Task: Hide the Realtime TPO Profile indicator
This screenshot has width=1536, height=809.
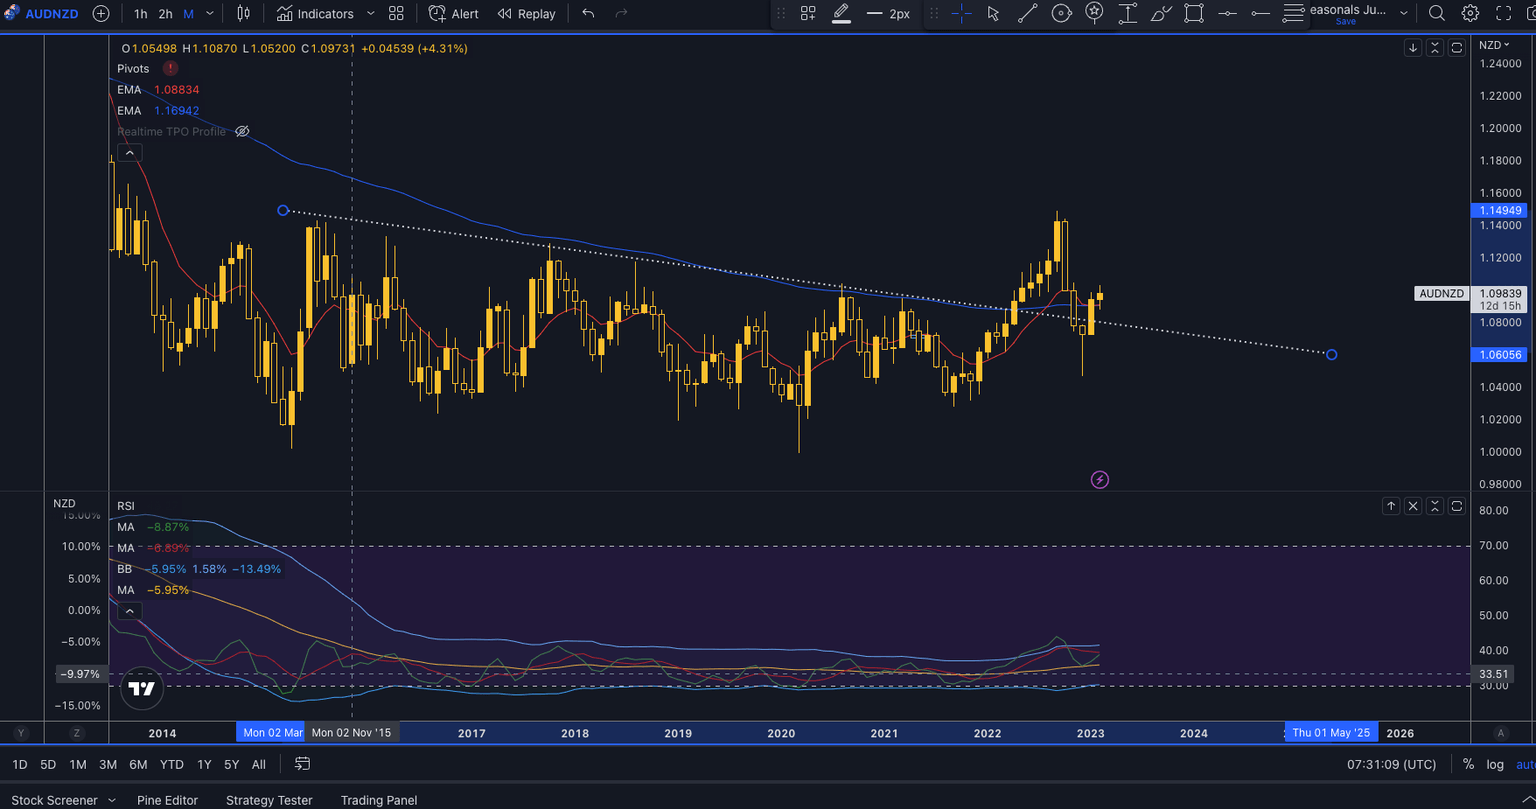Action: (x=242, y=131)
